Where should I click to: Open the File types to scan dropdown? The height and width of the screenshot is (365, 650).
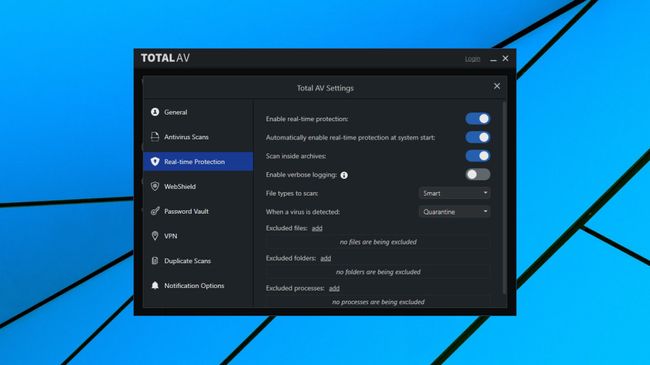point(454,193)
